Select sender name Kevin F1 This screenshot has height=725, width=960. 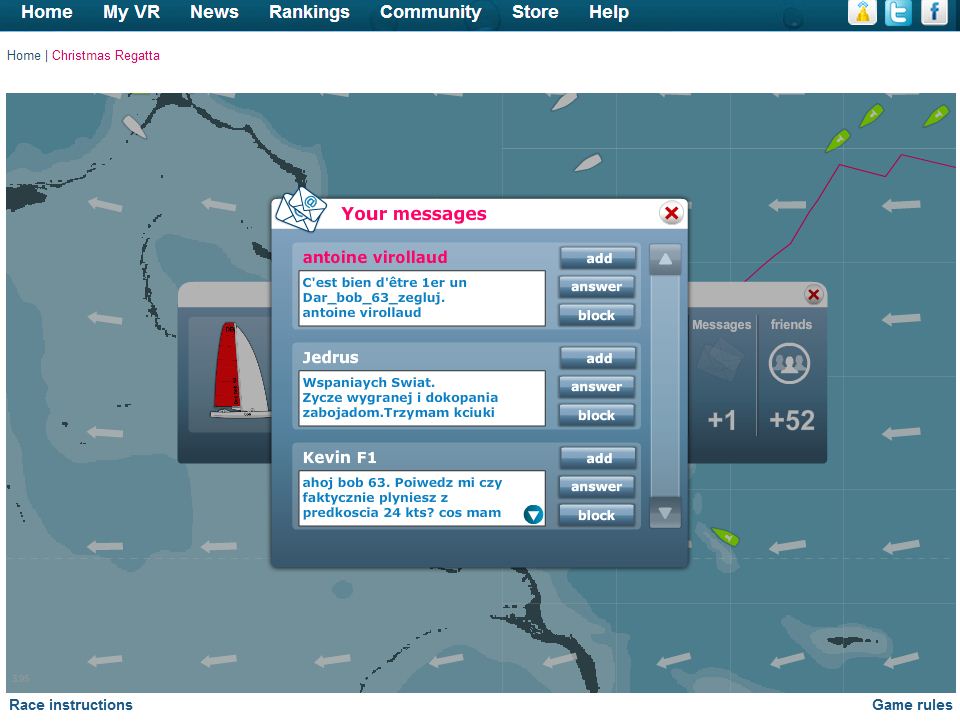pos(339,457)
